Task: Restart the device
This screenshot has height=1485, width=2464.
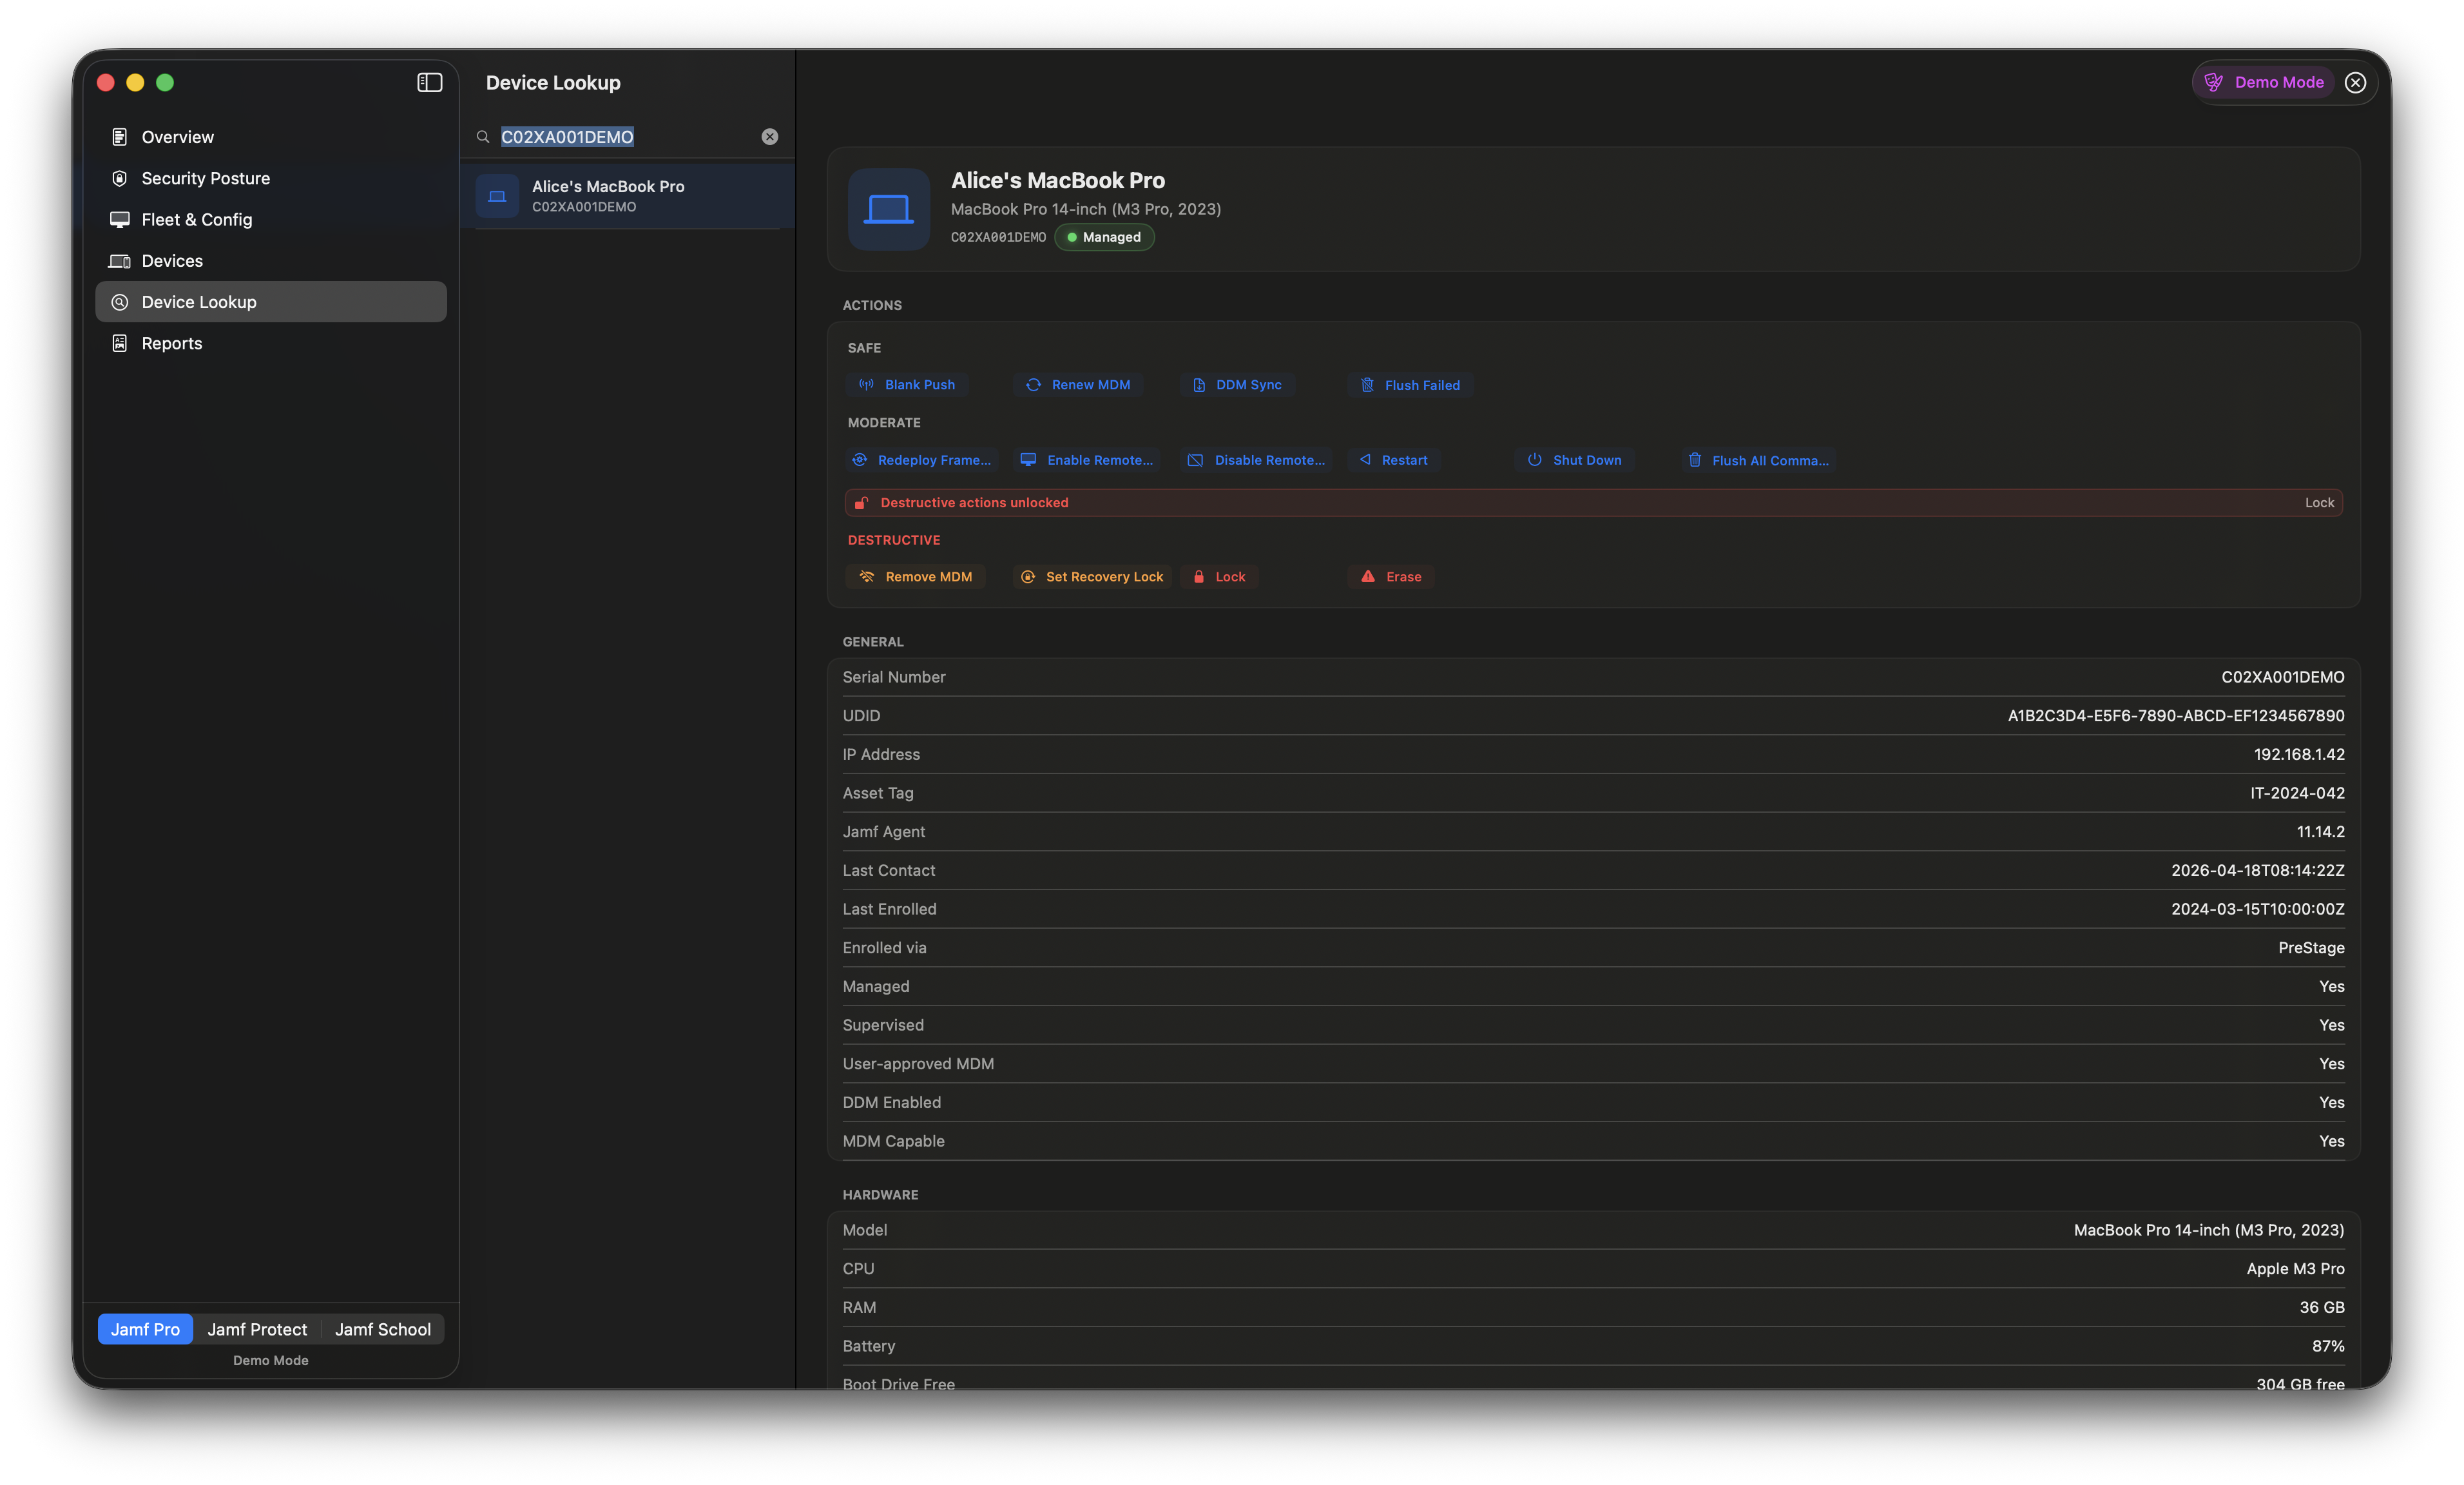Action: pos(1394,460)
